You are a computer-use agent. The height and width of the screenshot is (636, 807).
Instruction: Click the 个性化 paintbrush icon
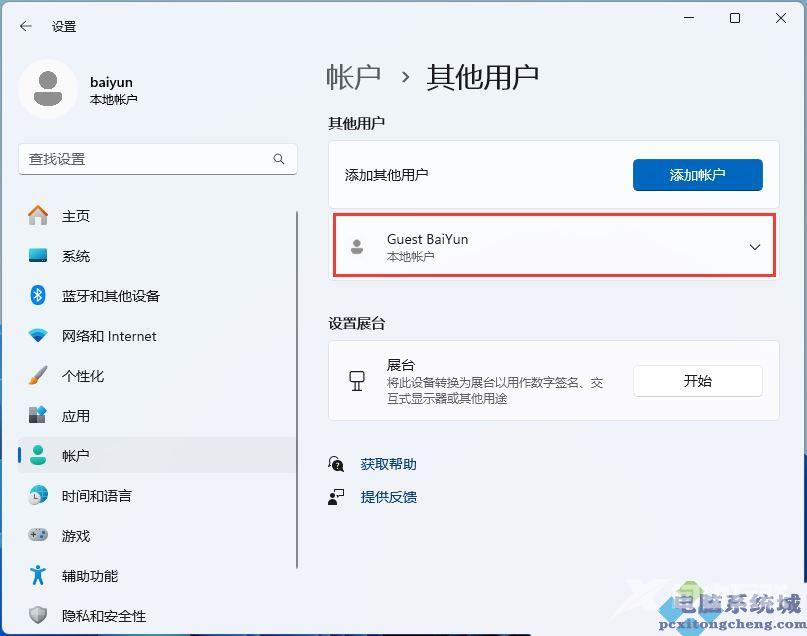coord(38,376)
